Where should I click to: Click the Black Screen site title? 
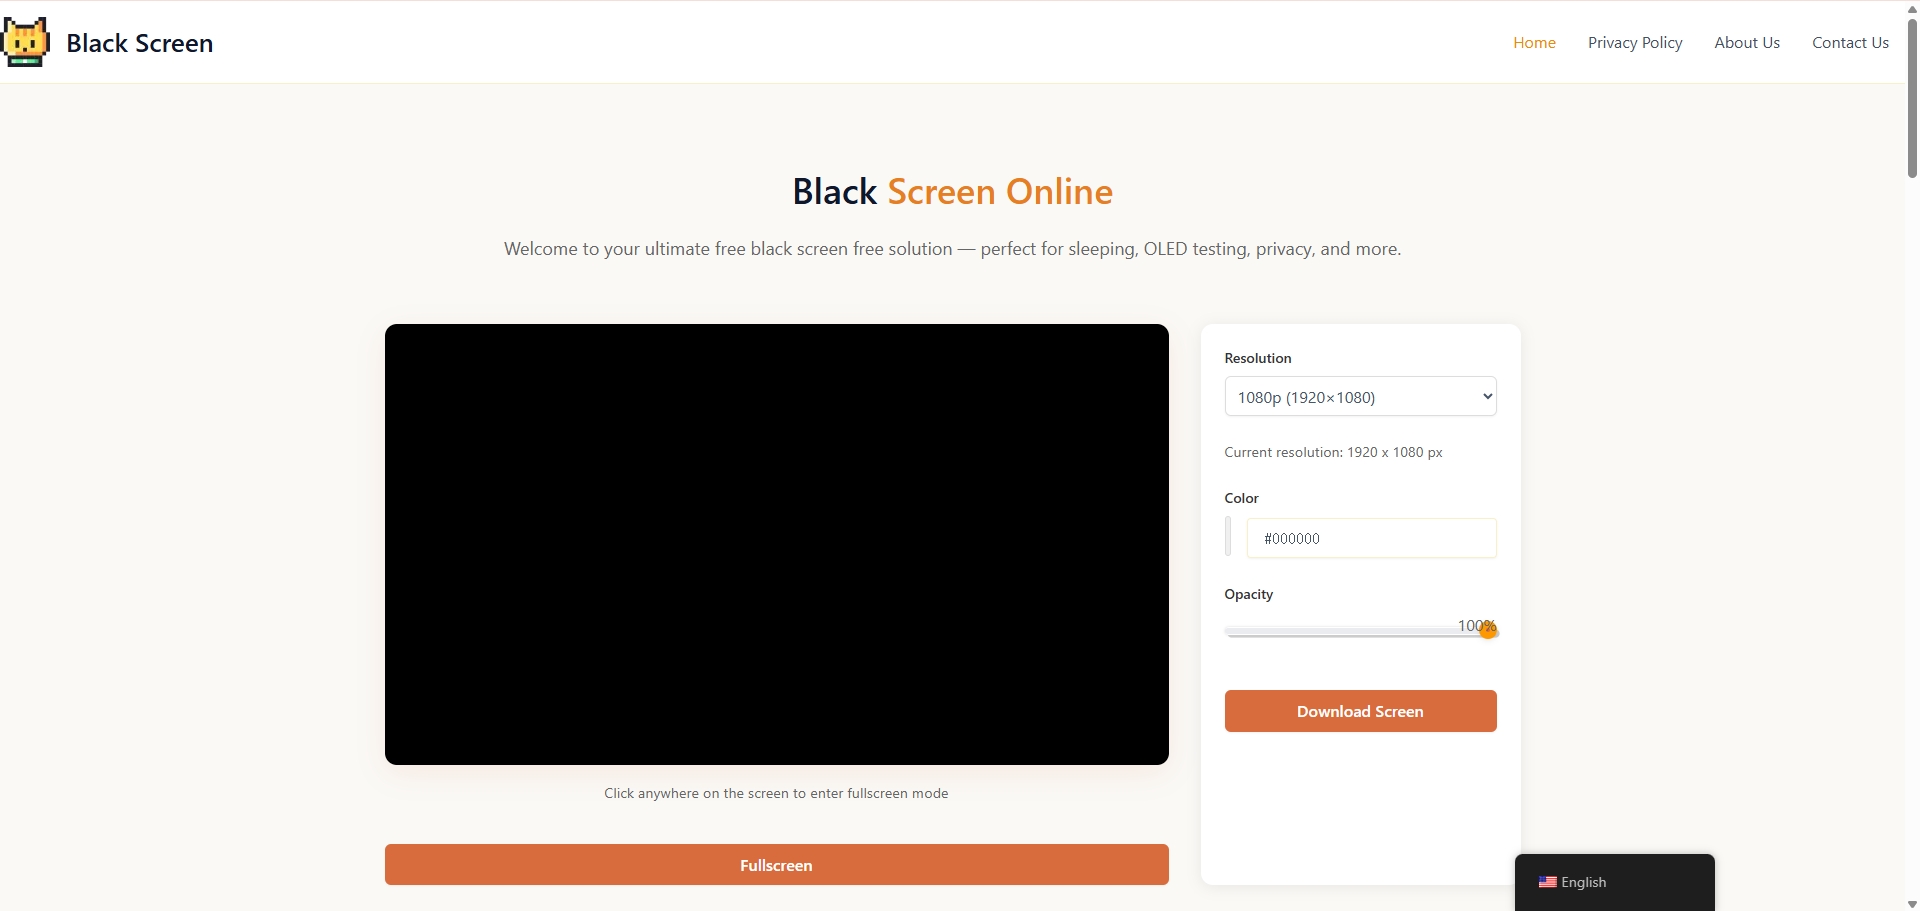139,43
